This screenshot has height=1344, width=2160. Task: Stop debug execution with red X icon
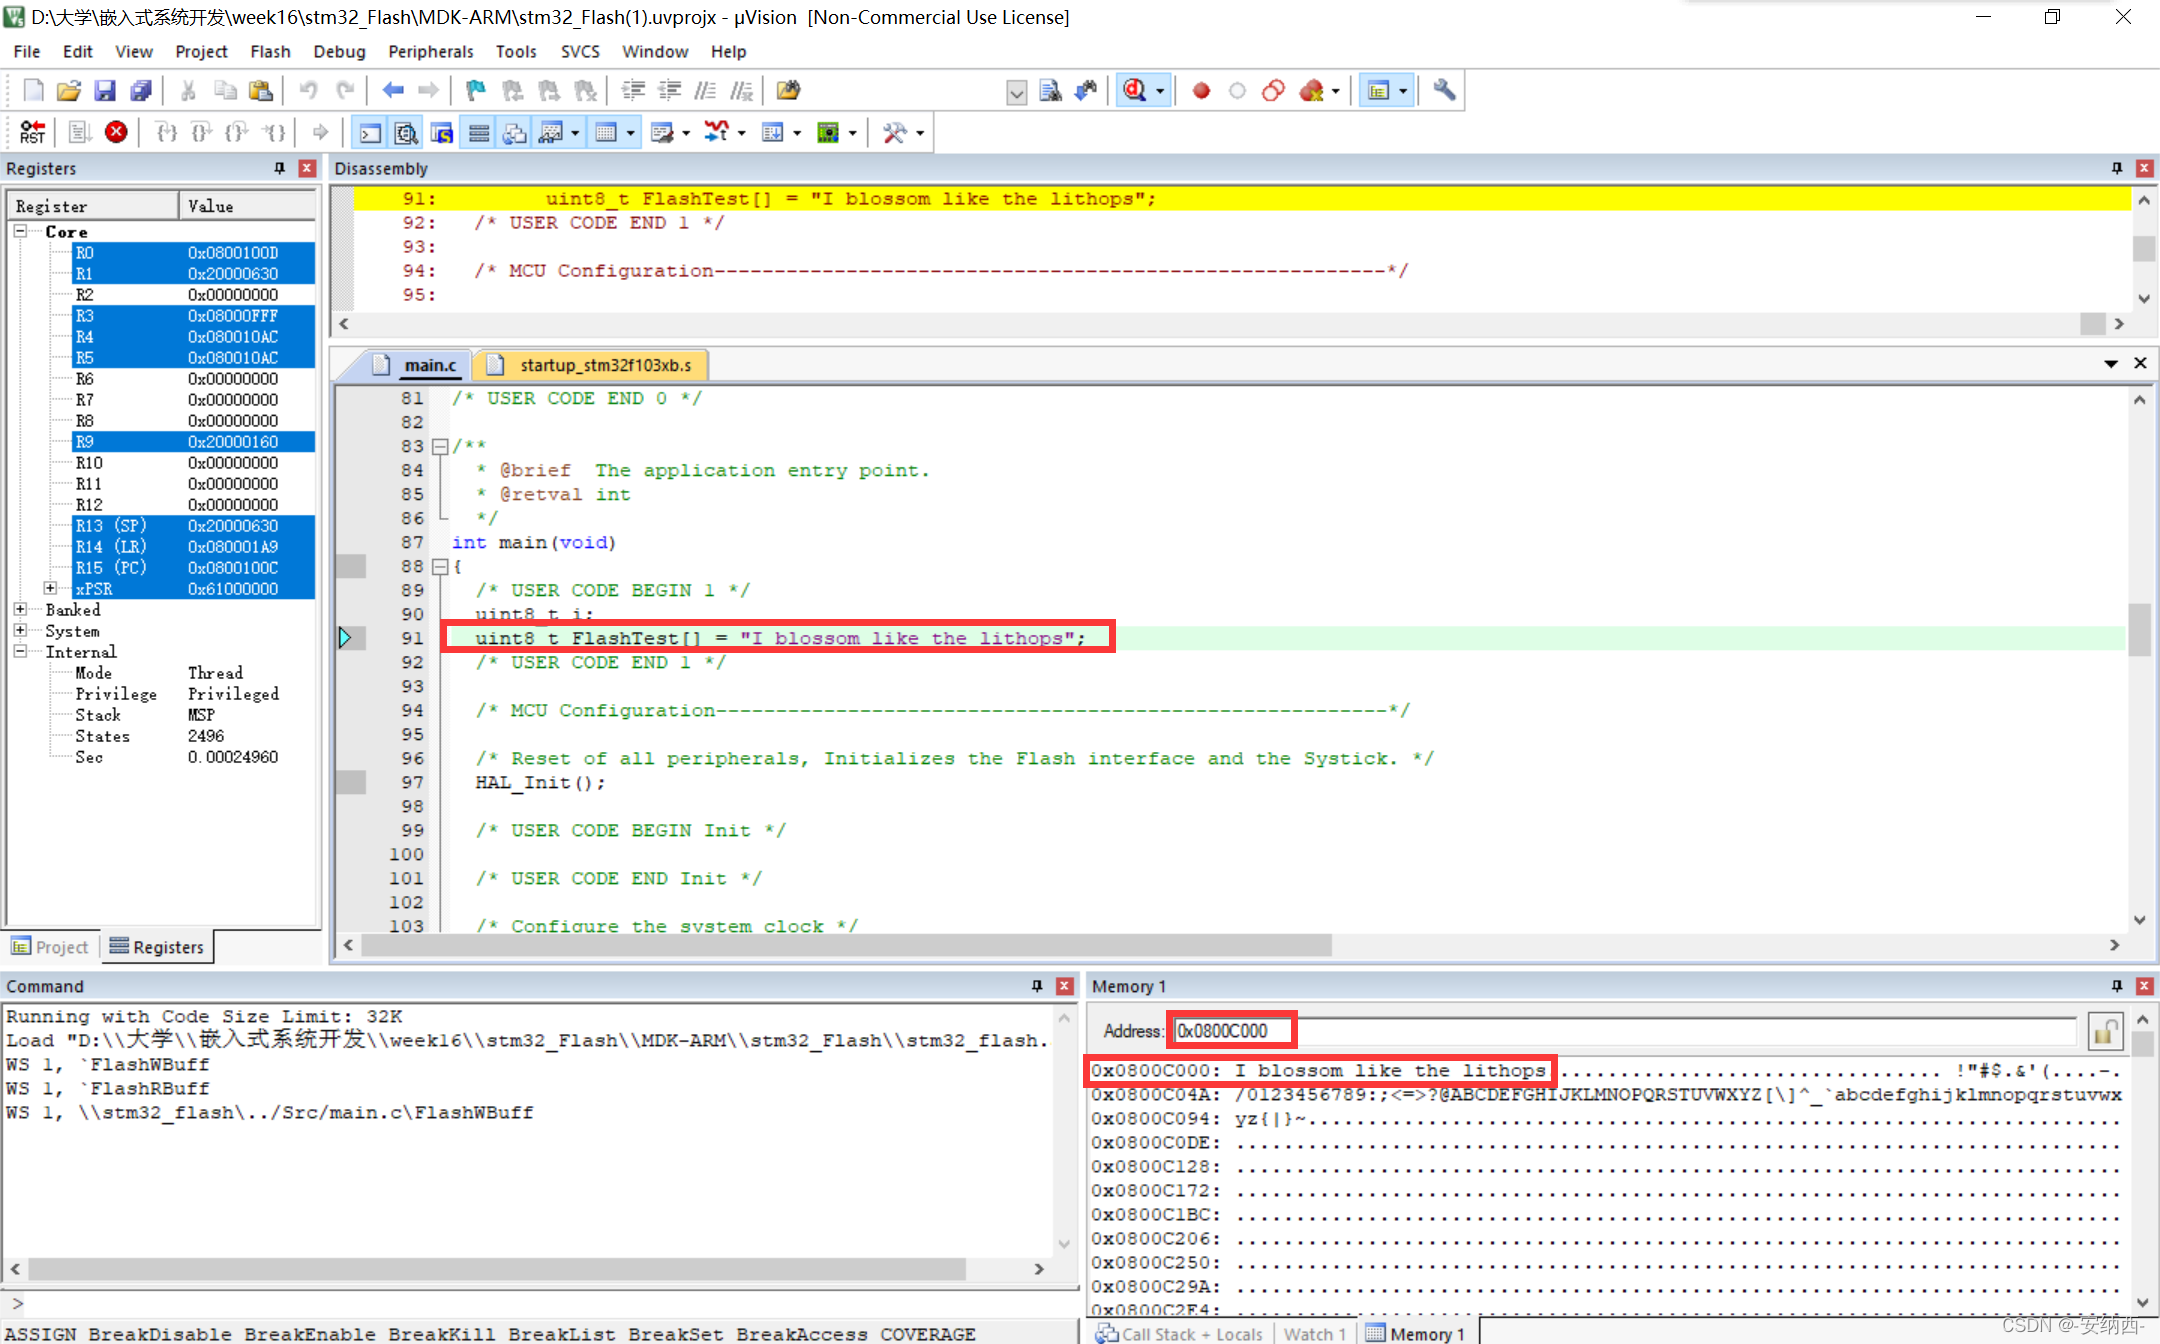click(x=116, y=132)
